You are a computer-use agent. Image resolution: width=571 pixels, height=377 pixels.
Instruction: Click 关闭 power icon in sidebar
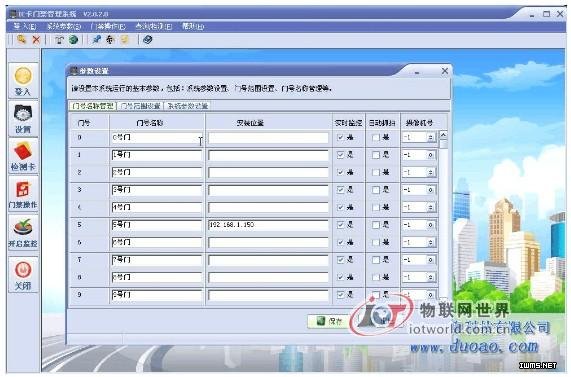click(23, 274)
